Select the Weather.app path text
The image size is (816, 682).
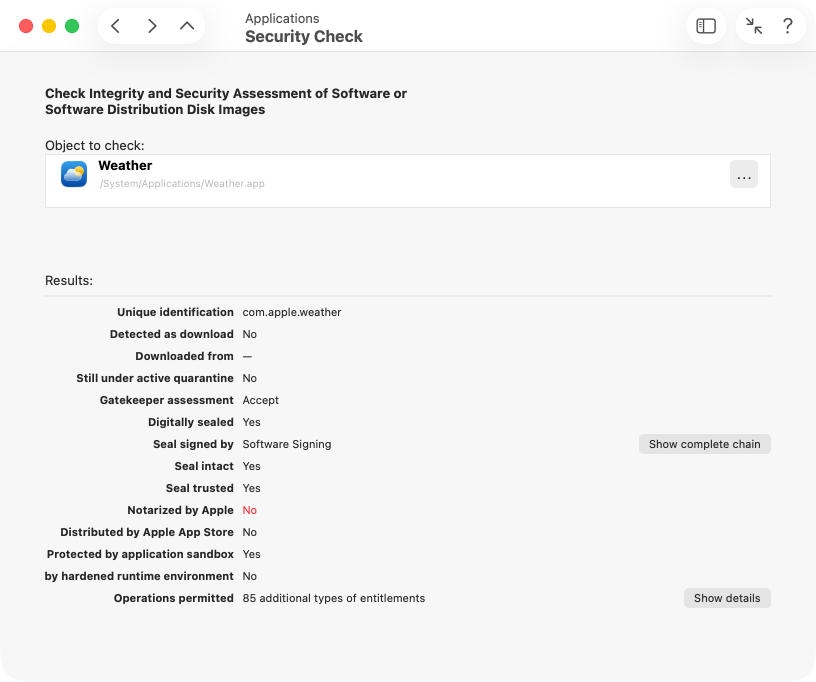click(x=181, y=184)
